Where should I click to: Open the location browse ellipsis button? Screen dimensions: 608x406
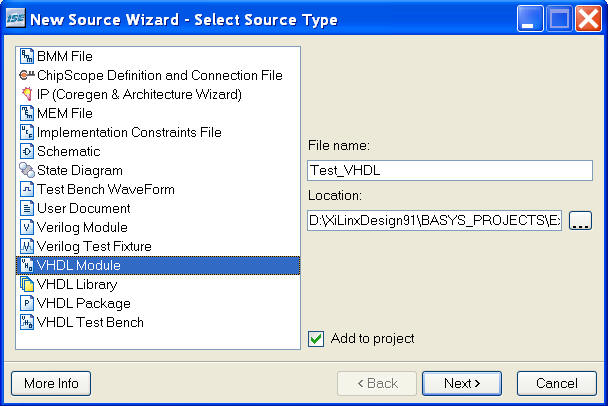pos(580,221)
